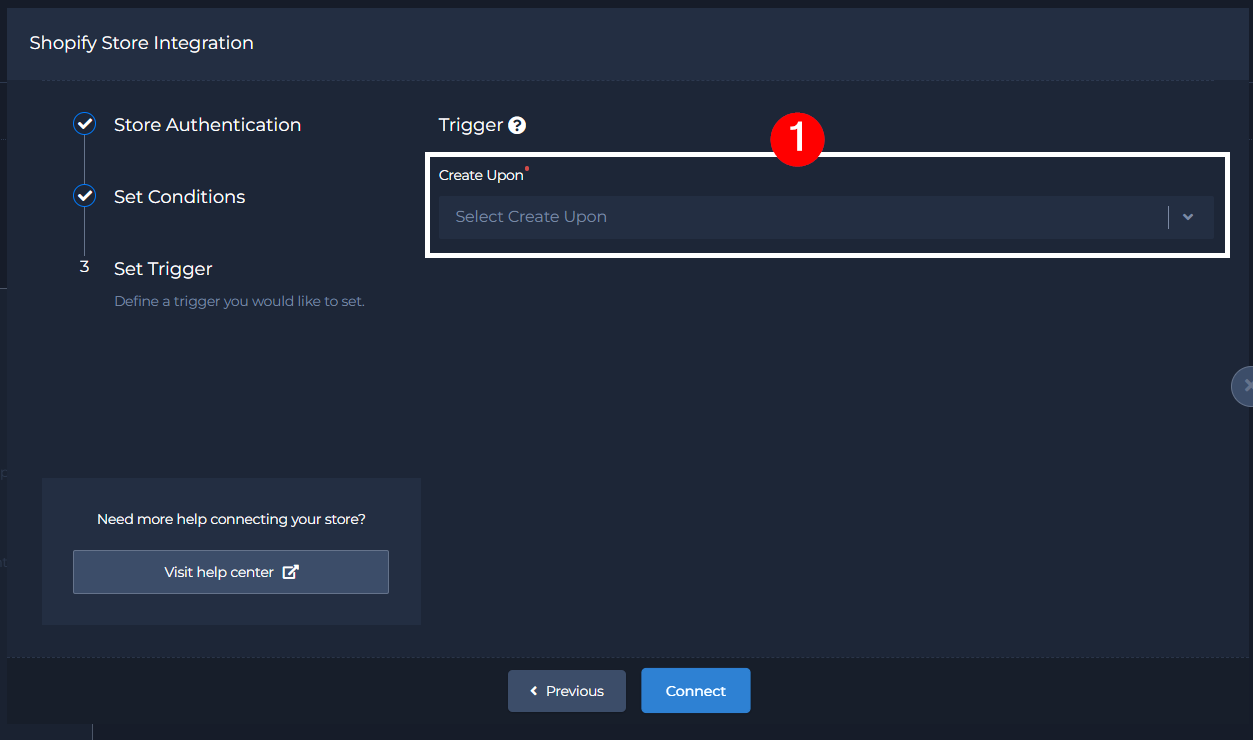
Task: Go back with the Previous button
Action: (567, 691)
